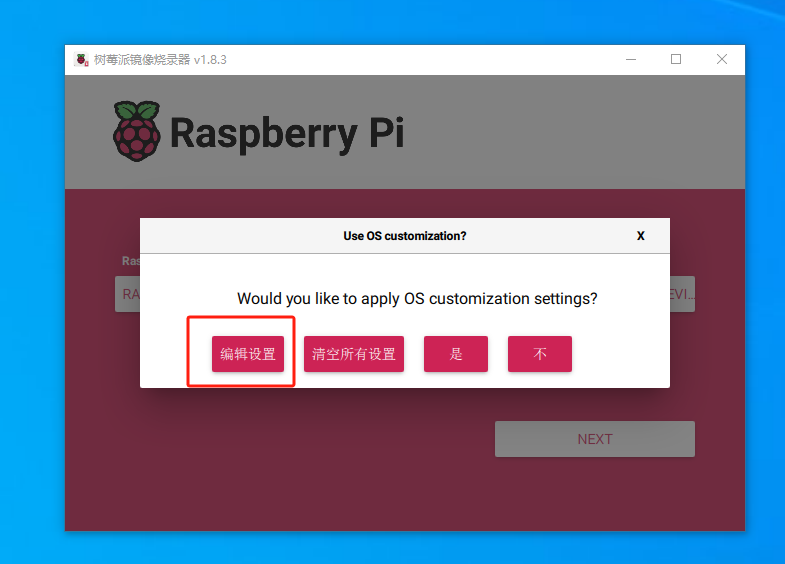The image size is (785, 564).
Task: Choose 是 (Yes) to apply customization
Action: click(x=455, y=354)
